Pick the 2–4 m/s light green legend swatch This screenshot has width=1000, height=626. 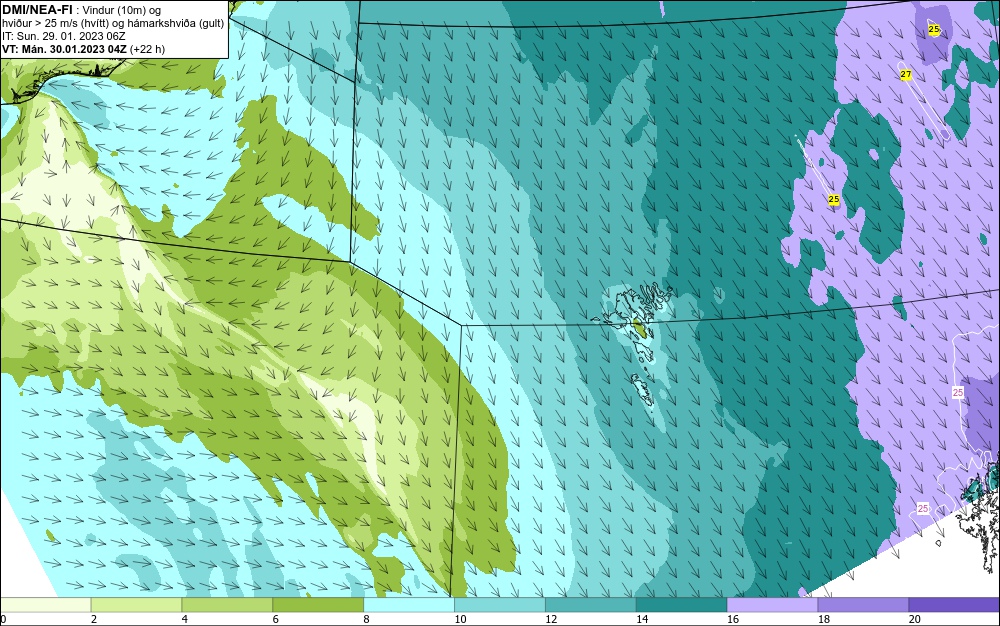pyautogui.click(x=136, y=604)
